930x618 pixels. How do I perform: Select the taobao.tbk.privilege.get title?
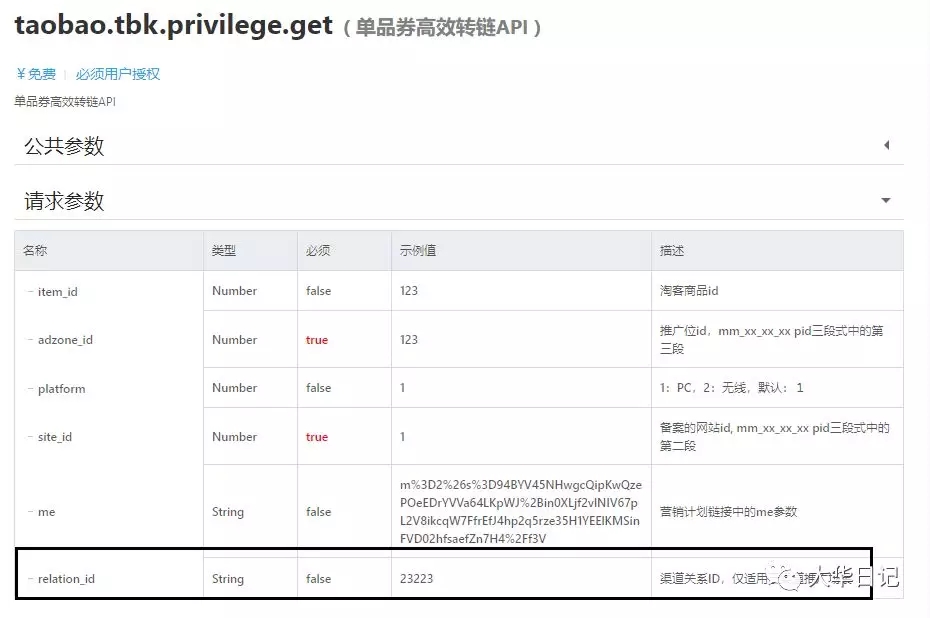pos(173,26)
